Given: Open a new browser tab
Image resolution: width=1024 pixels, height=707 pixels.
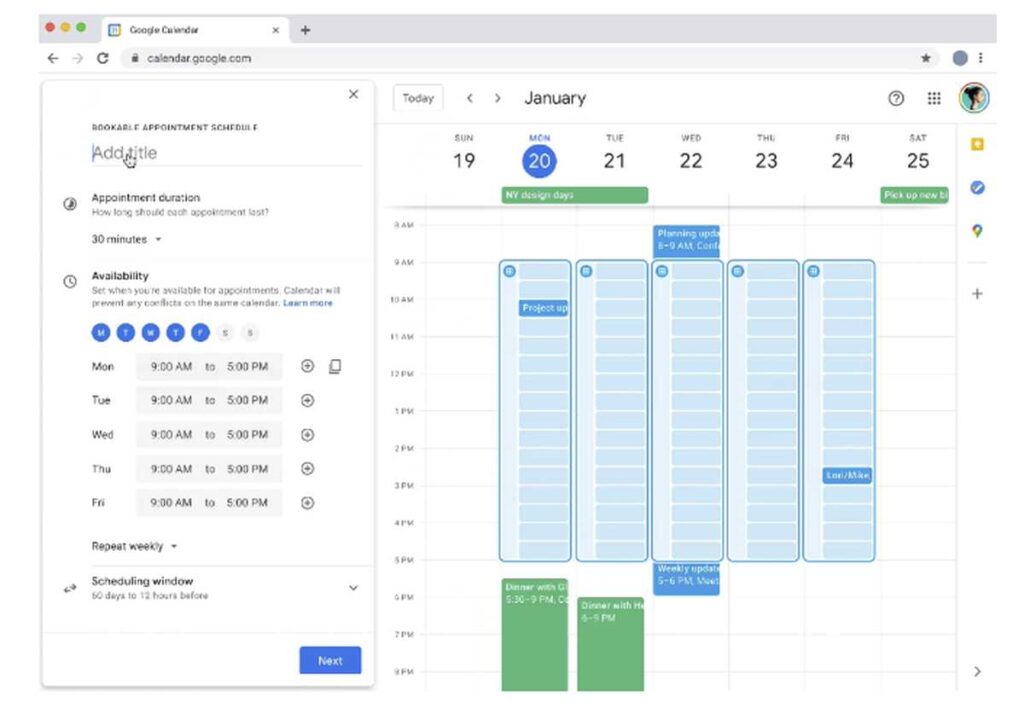Looking at the screenshot, I should 306,30.
